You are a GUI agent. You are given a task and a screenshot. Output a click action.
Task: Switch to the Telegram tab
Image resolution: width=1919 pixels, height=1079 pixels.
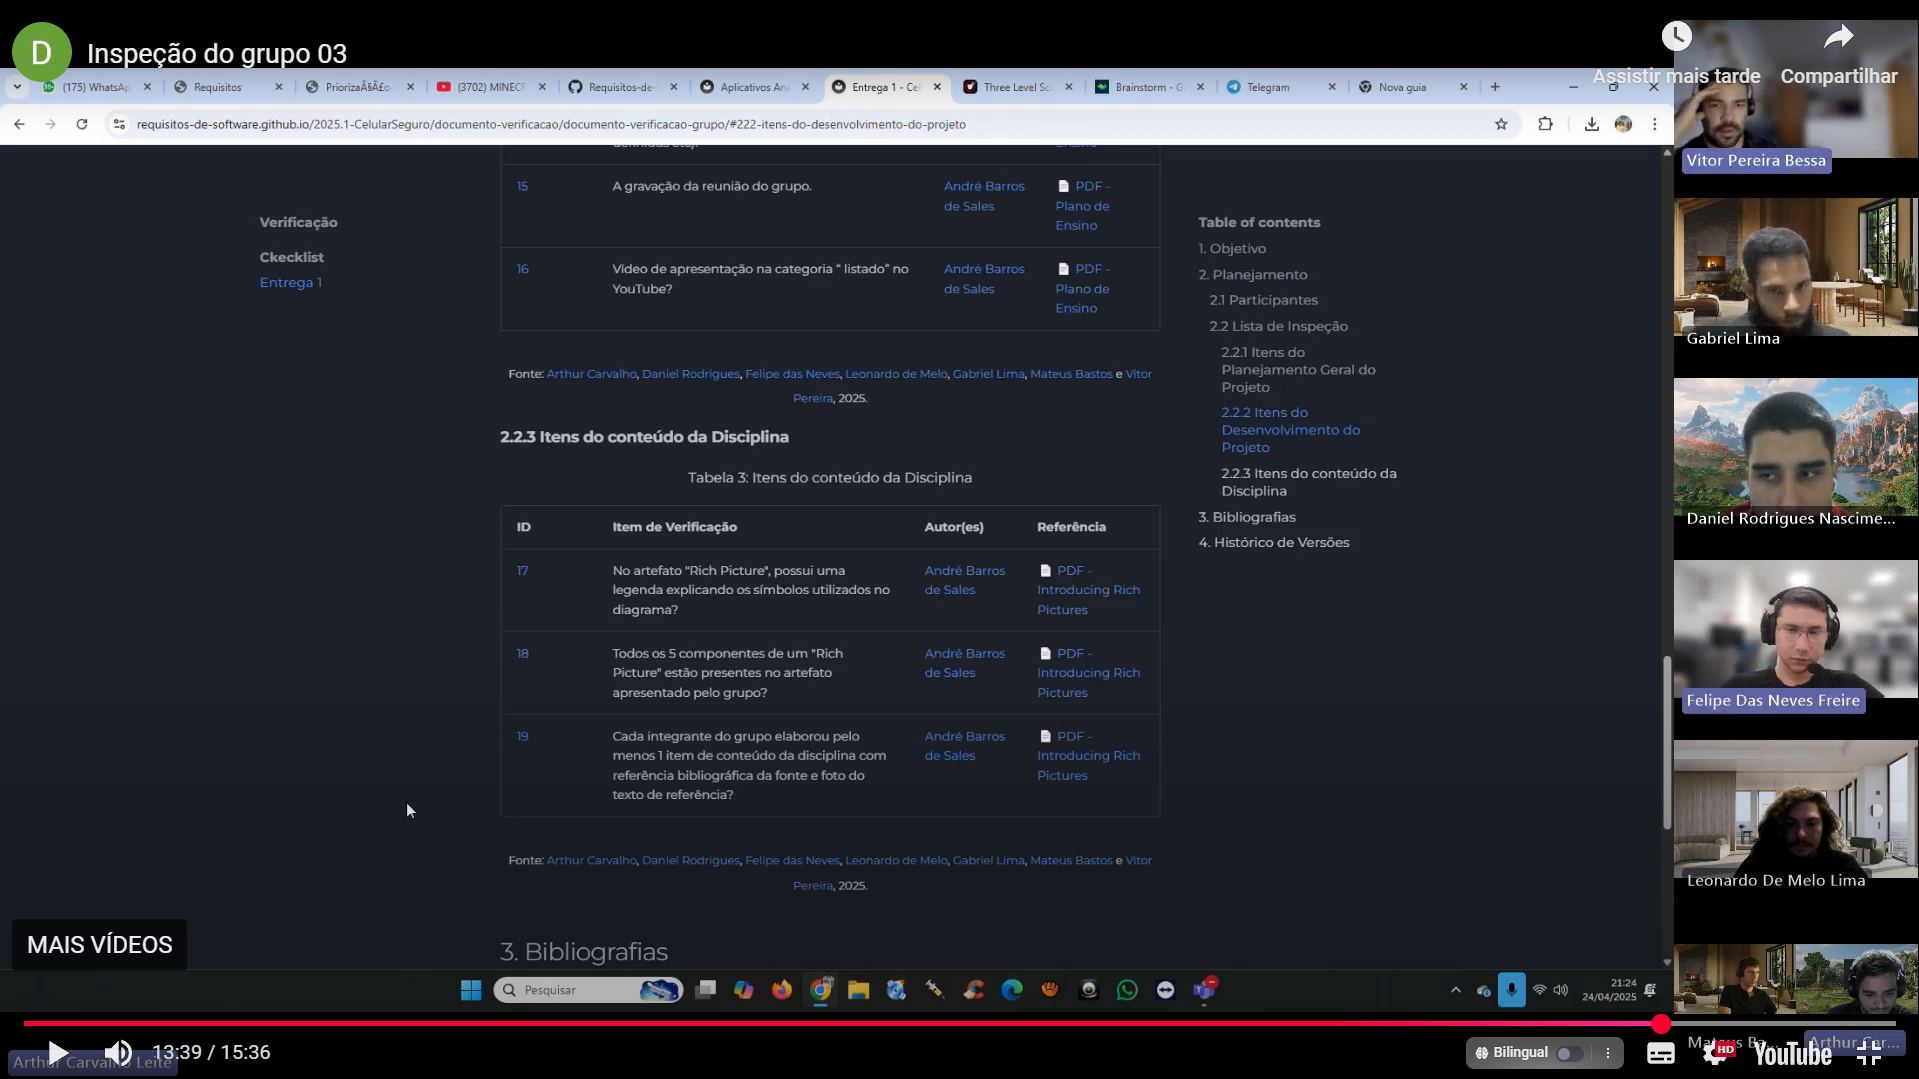coord(1268,87)
